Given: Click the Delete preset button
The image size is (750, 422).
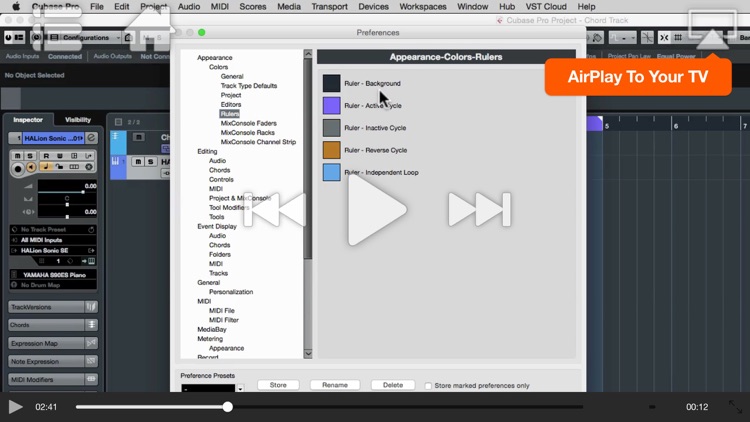Looking at the screenshot, I should tap(393, 385).
